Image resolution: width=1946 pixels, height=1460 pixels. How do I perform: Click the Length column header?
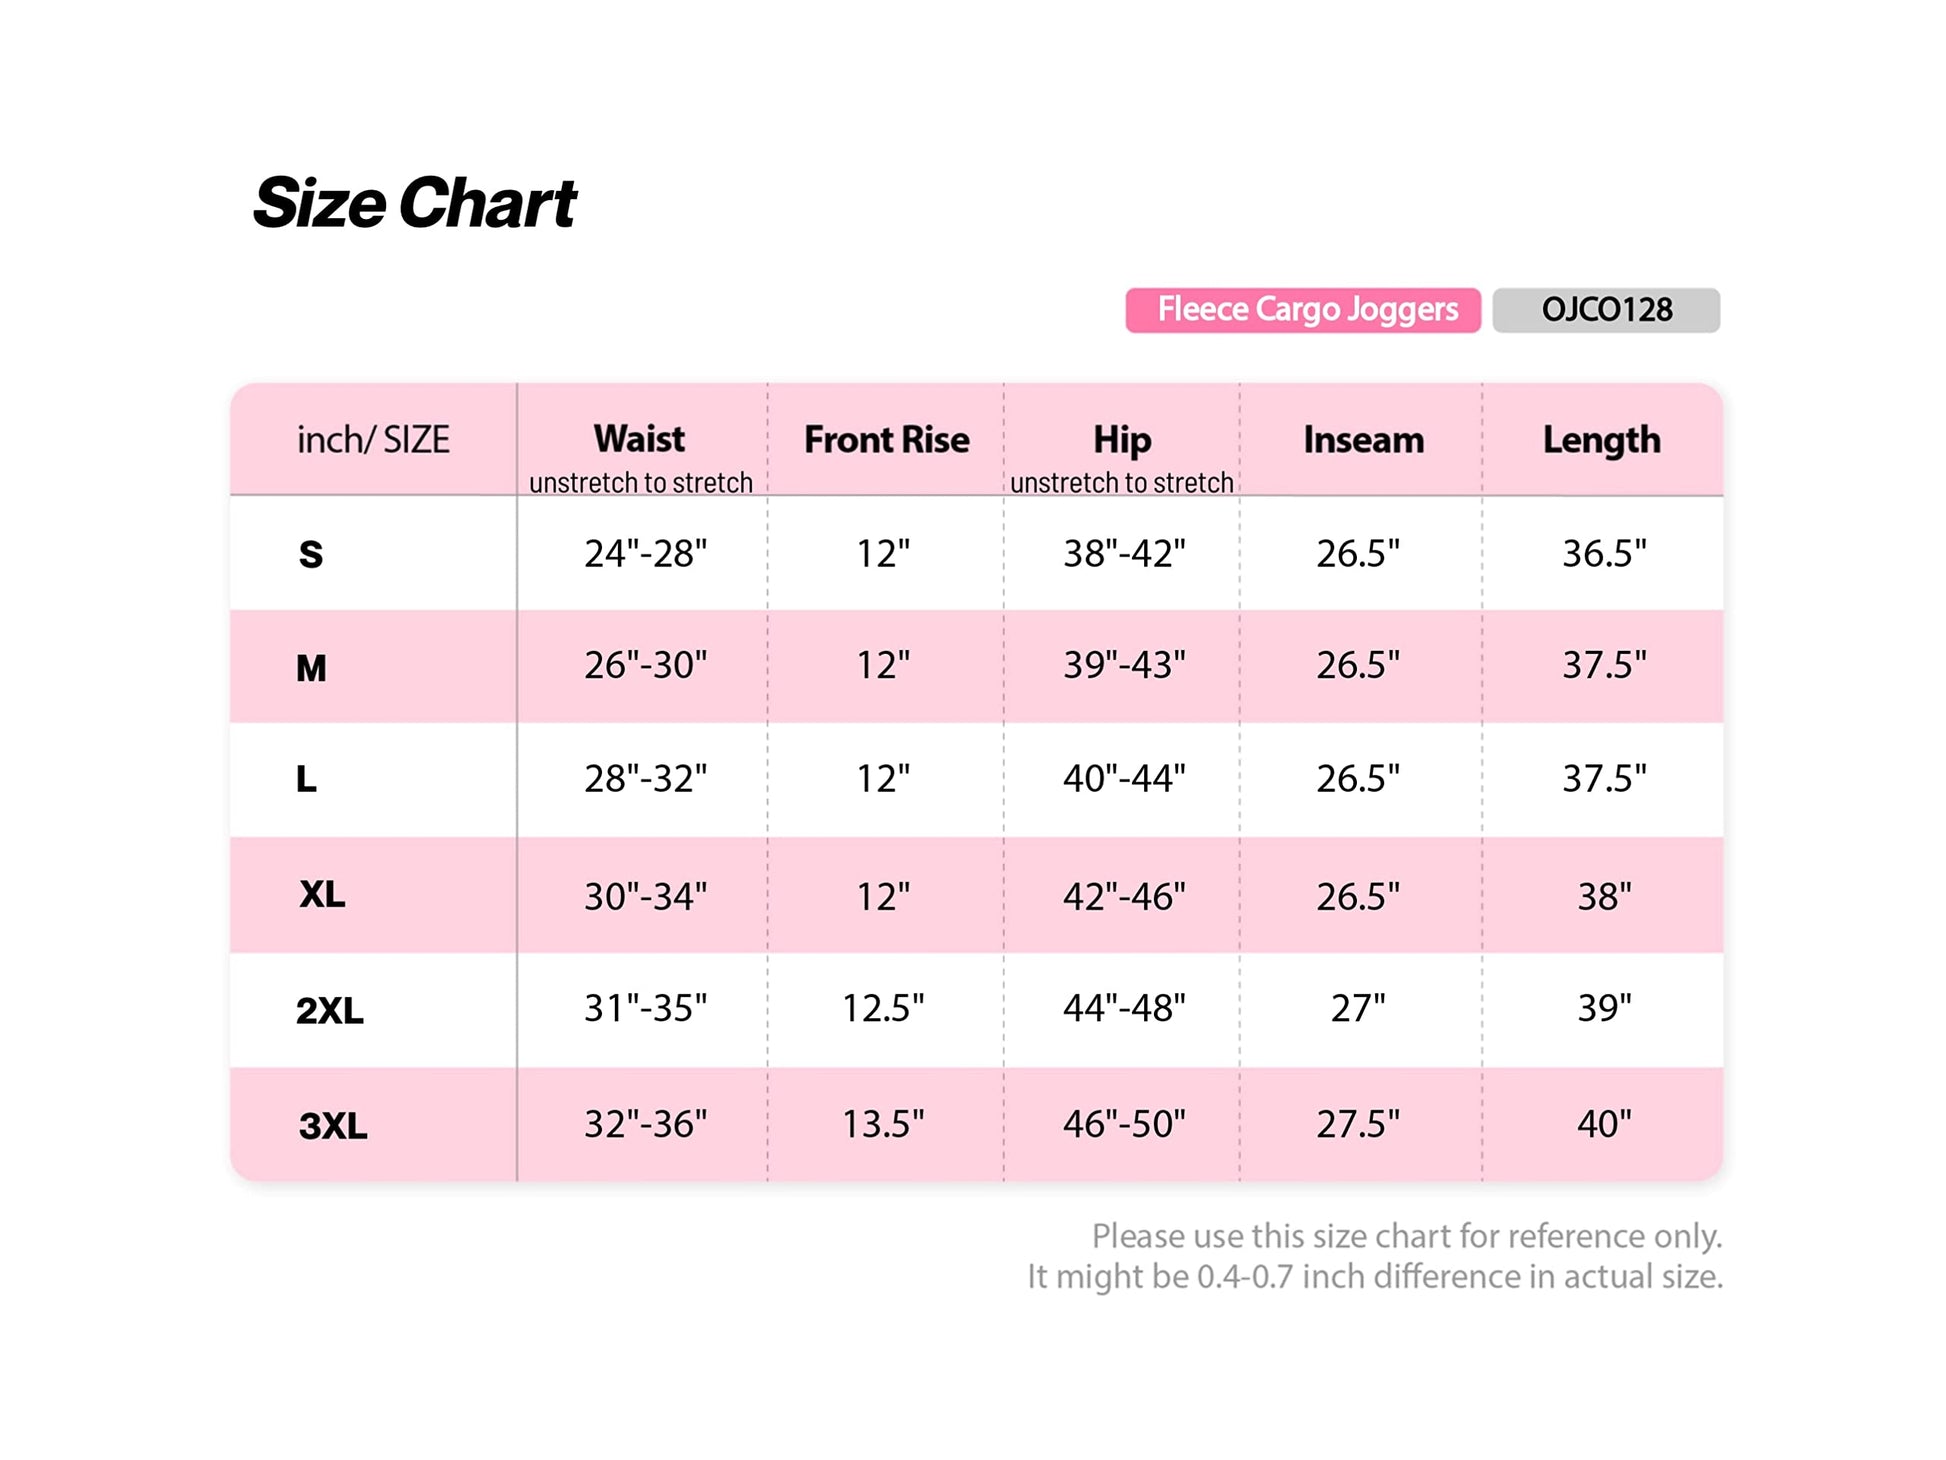[1601, 440]
